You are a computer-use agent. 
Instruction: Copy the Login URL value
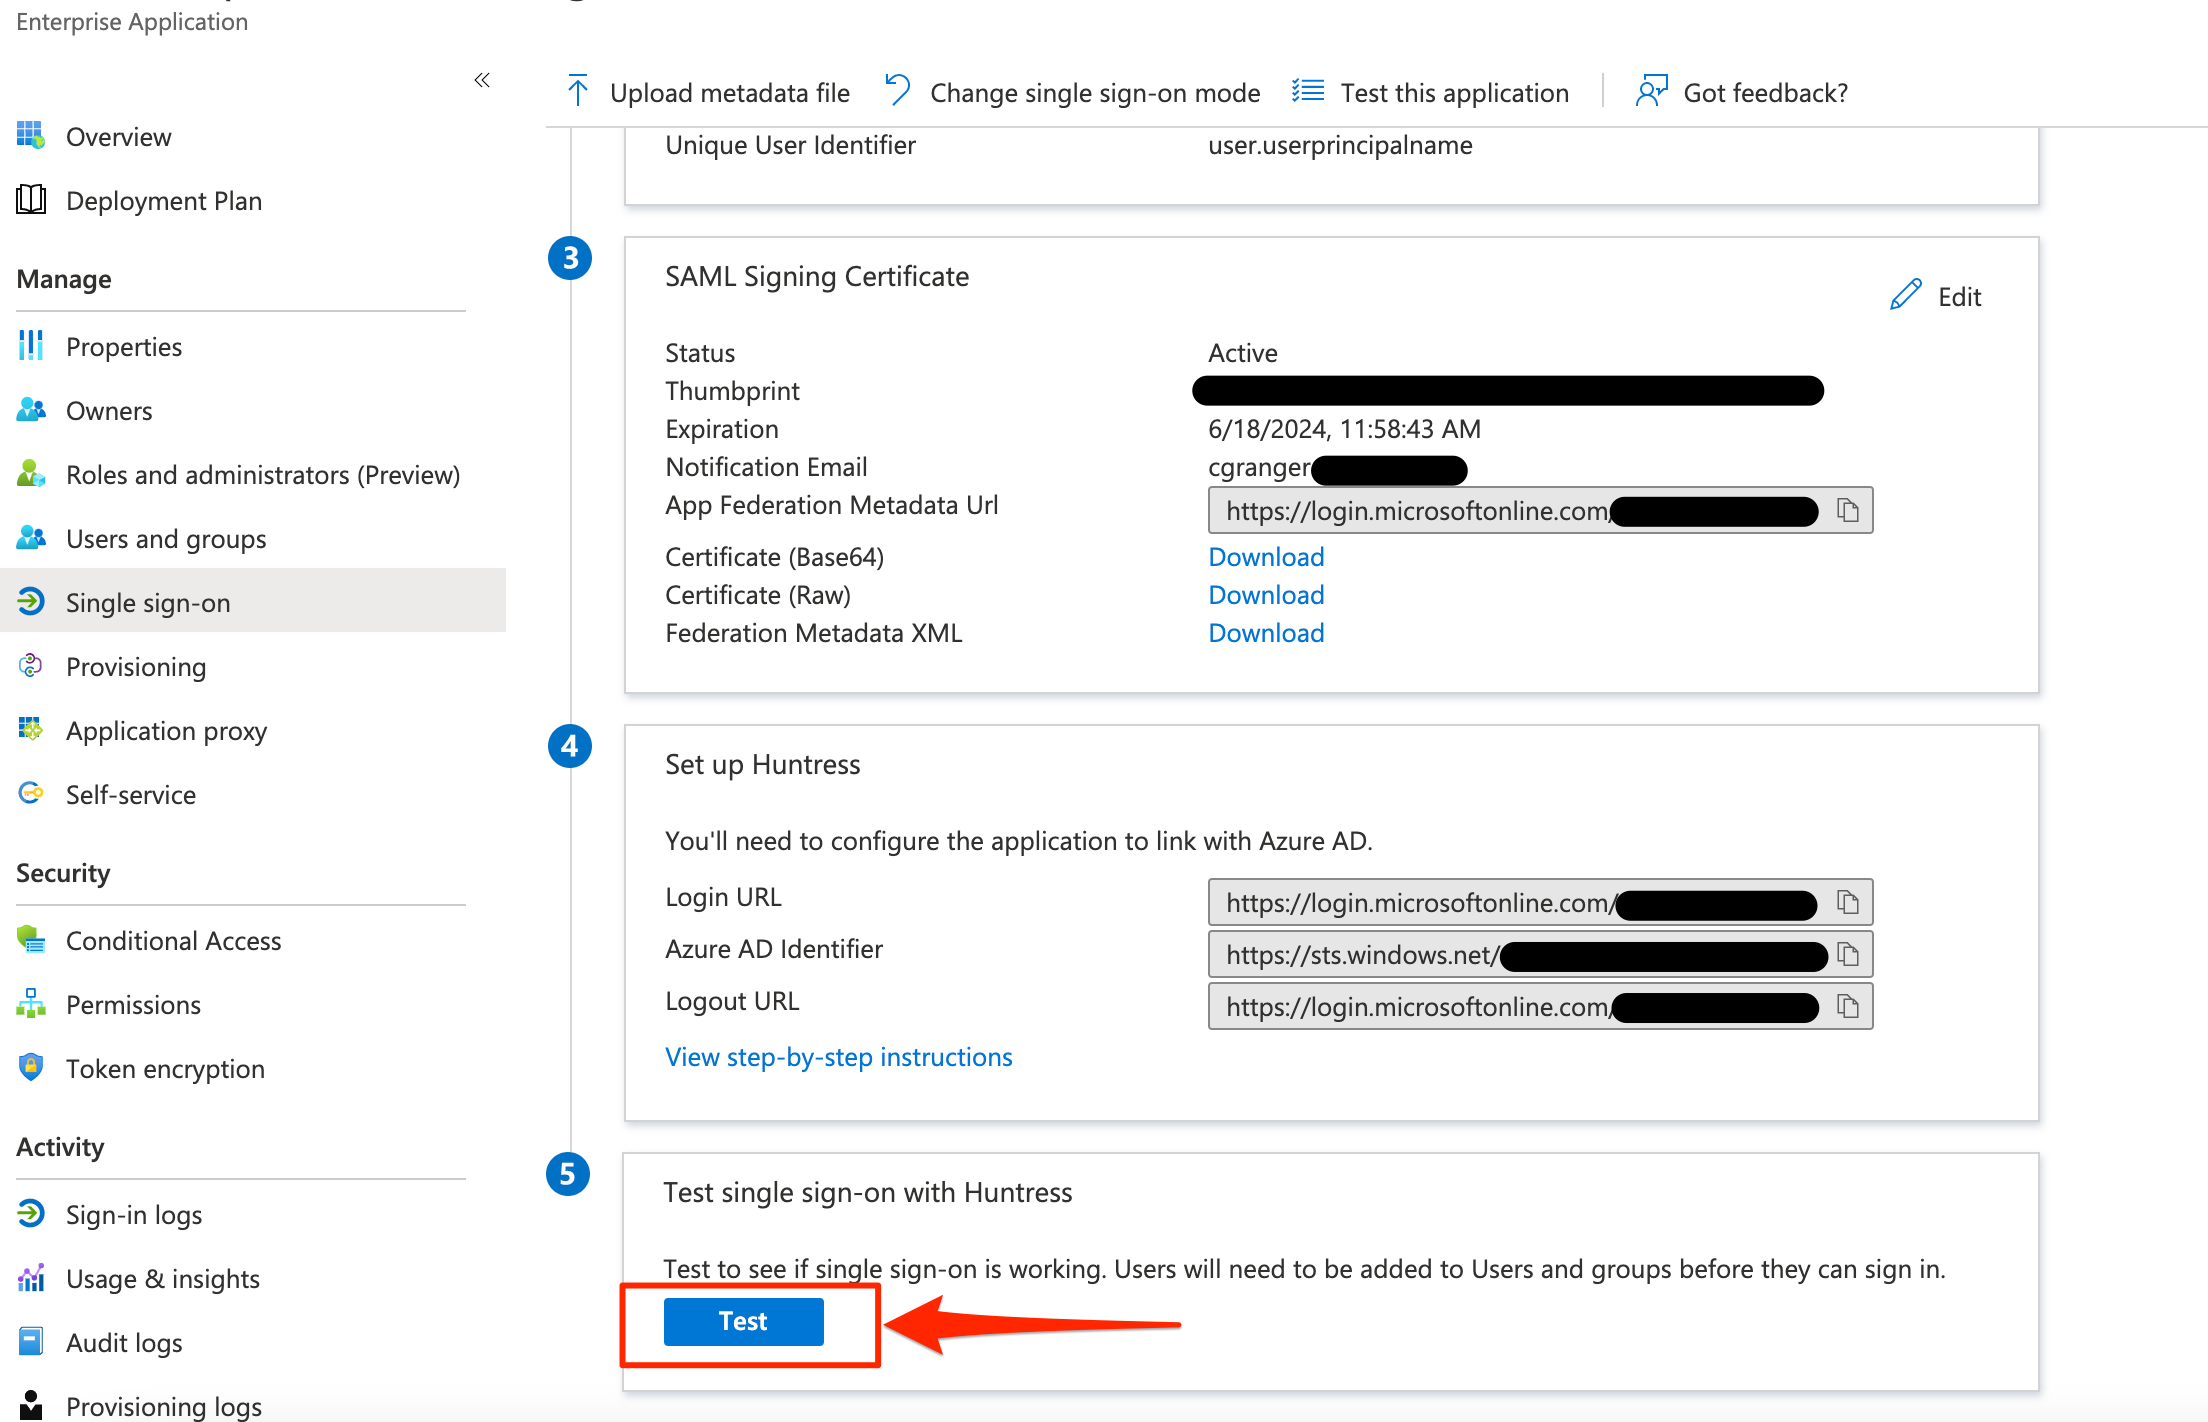click(x=1848, y=903)
